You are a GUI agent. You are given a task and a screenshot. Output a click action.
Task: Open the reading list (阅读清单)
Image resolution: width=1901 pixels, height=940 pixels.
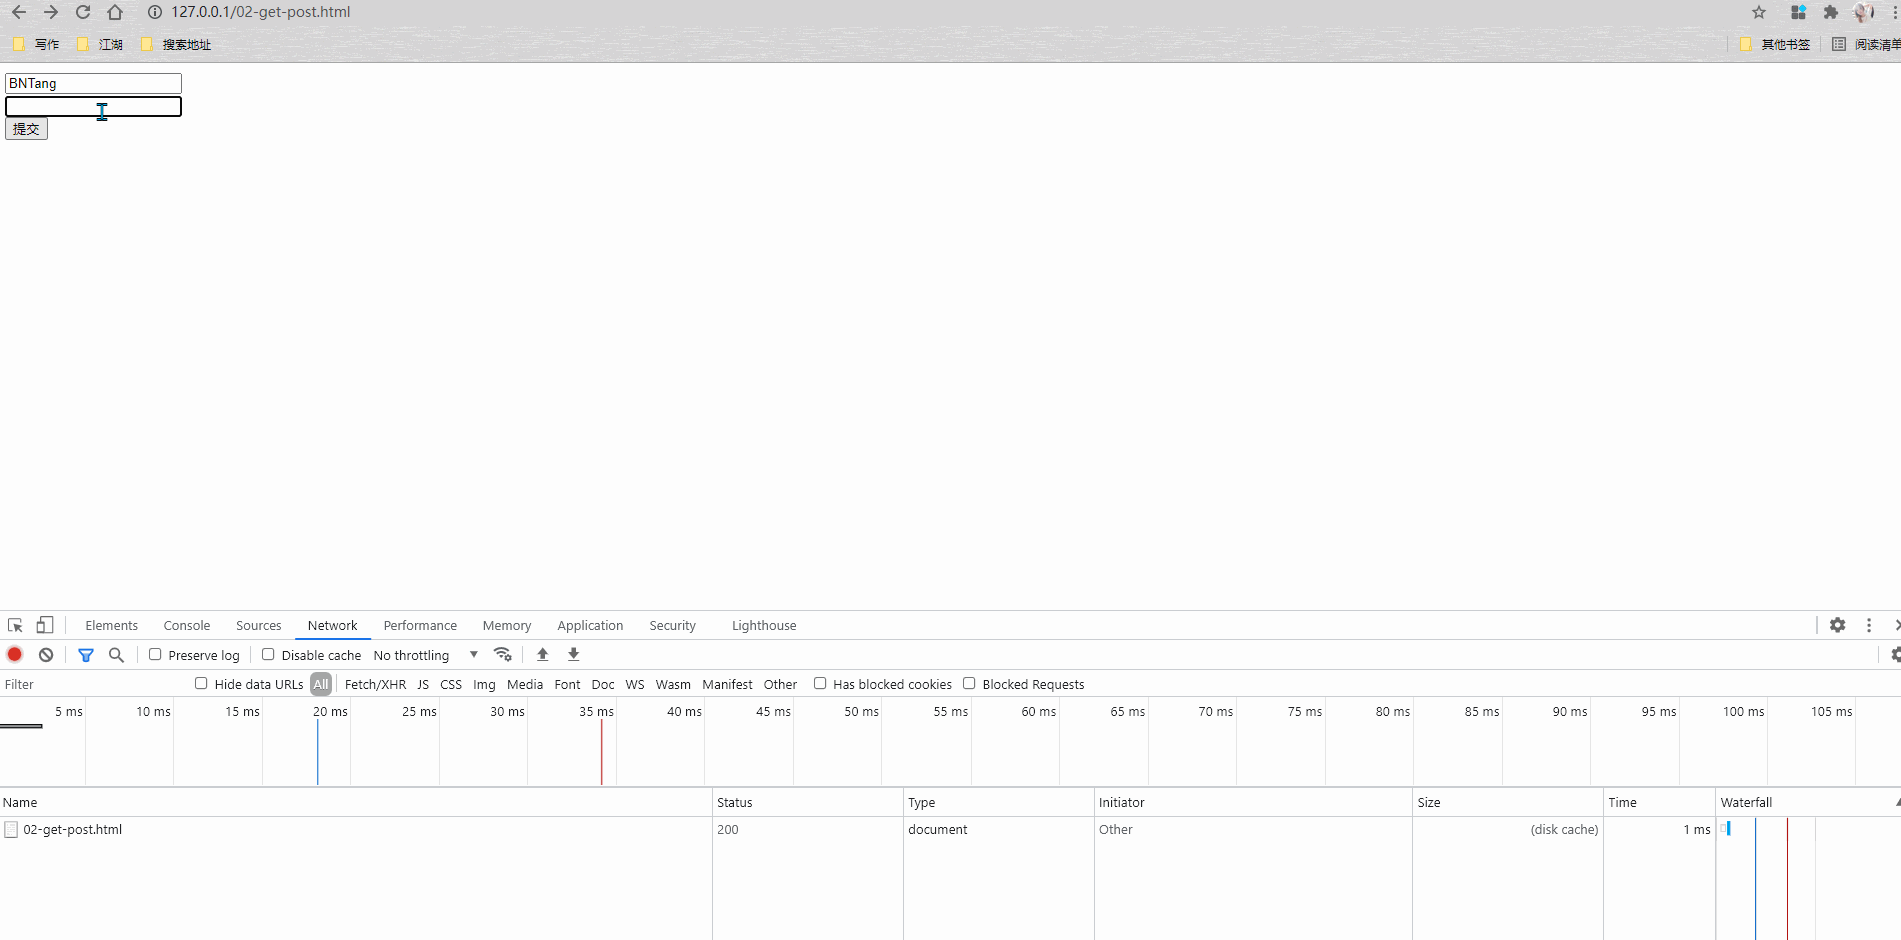1865,44
